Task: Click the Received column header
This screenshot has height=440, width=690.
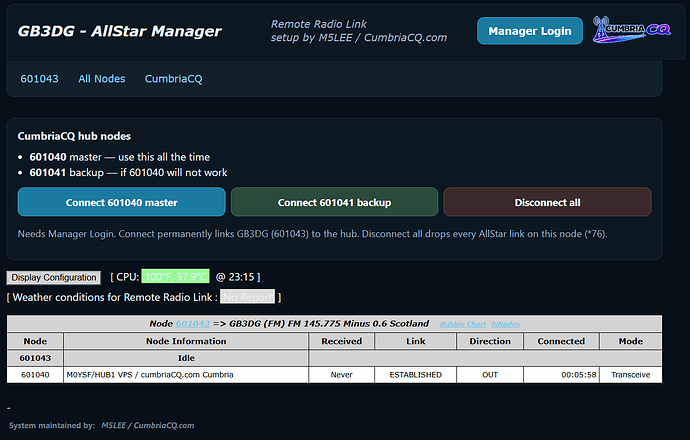Action: point(341,341)
